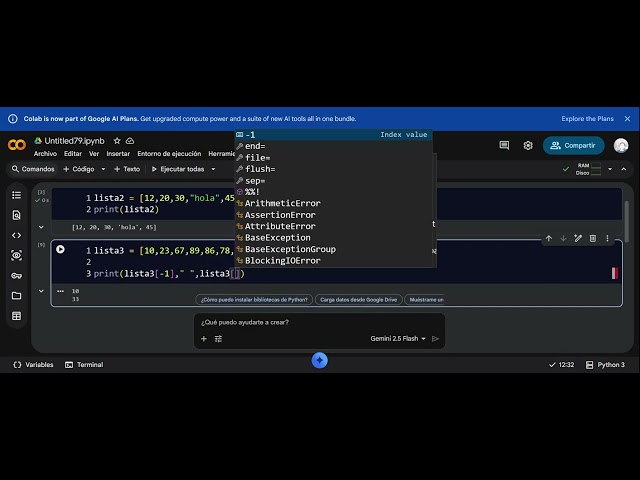Open the Entorno de ejecución menu

[169, 153]
